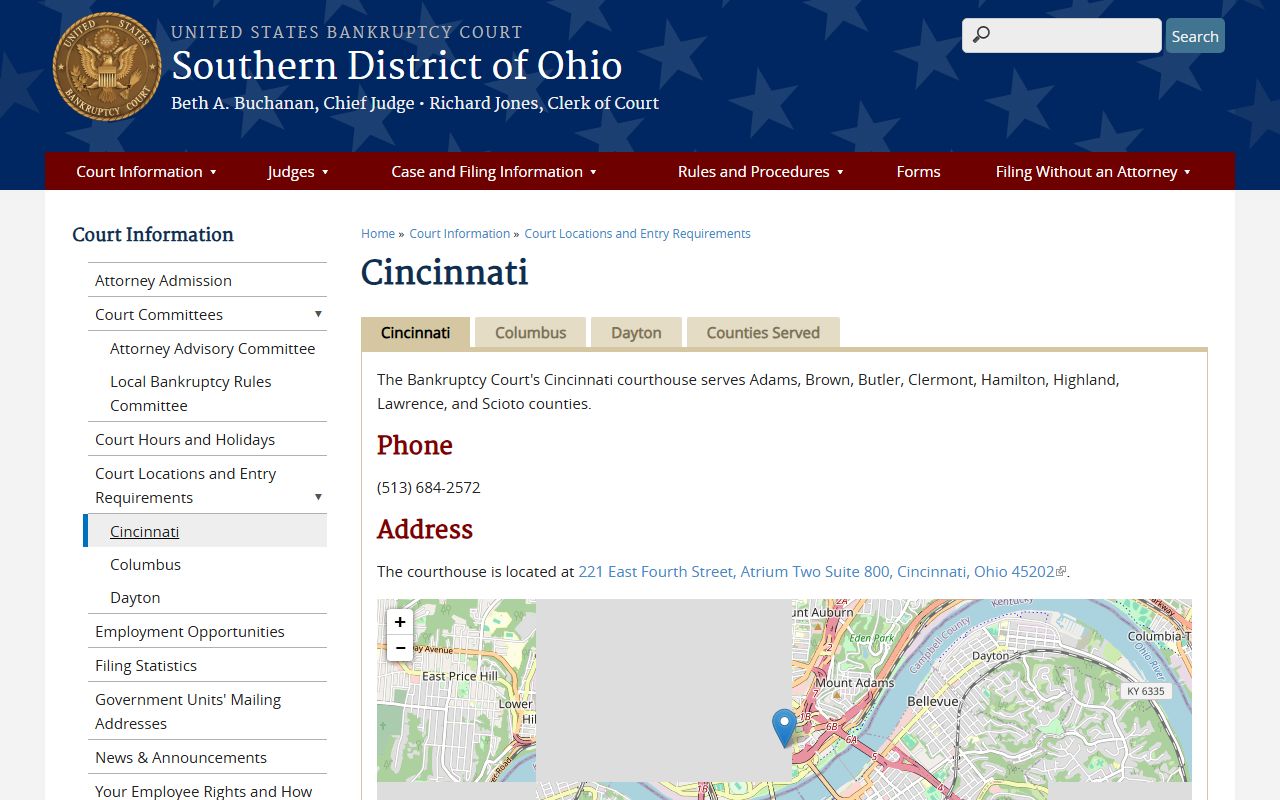The image size is (1280, 800).
Task: Click the Search button
Action: pos(1195,36)
